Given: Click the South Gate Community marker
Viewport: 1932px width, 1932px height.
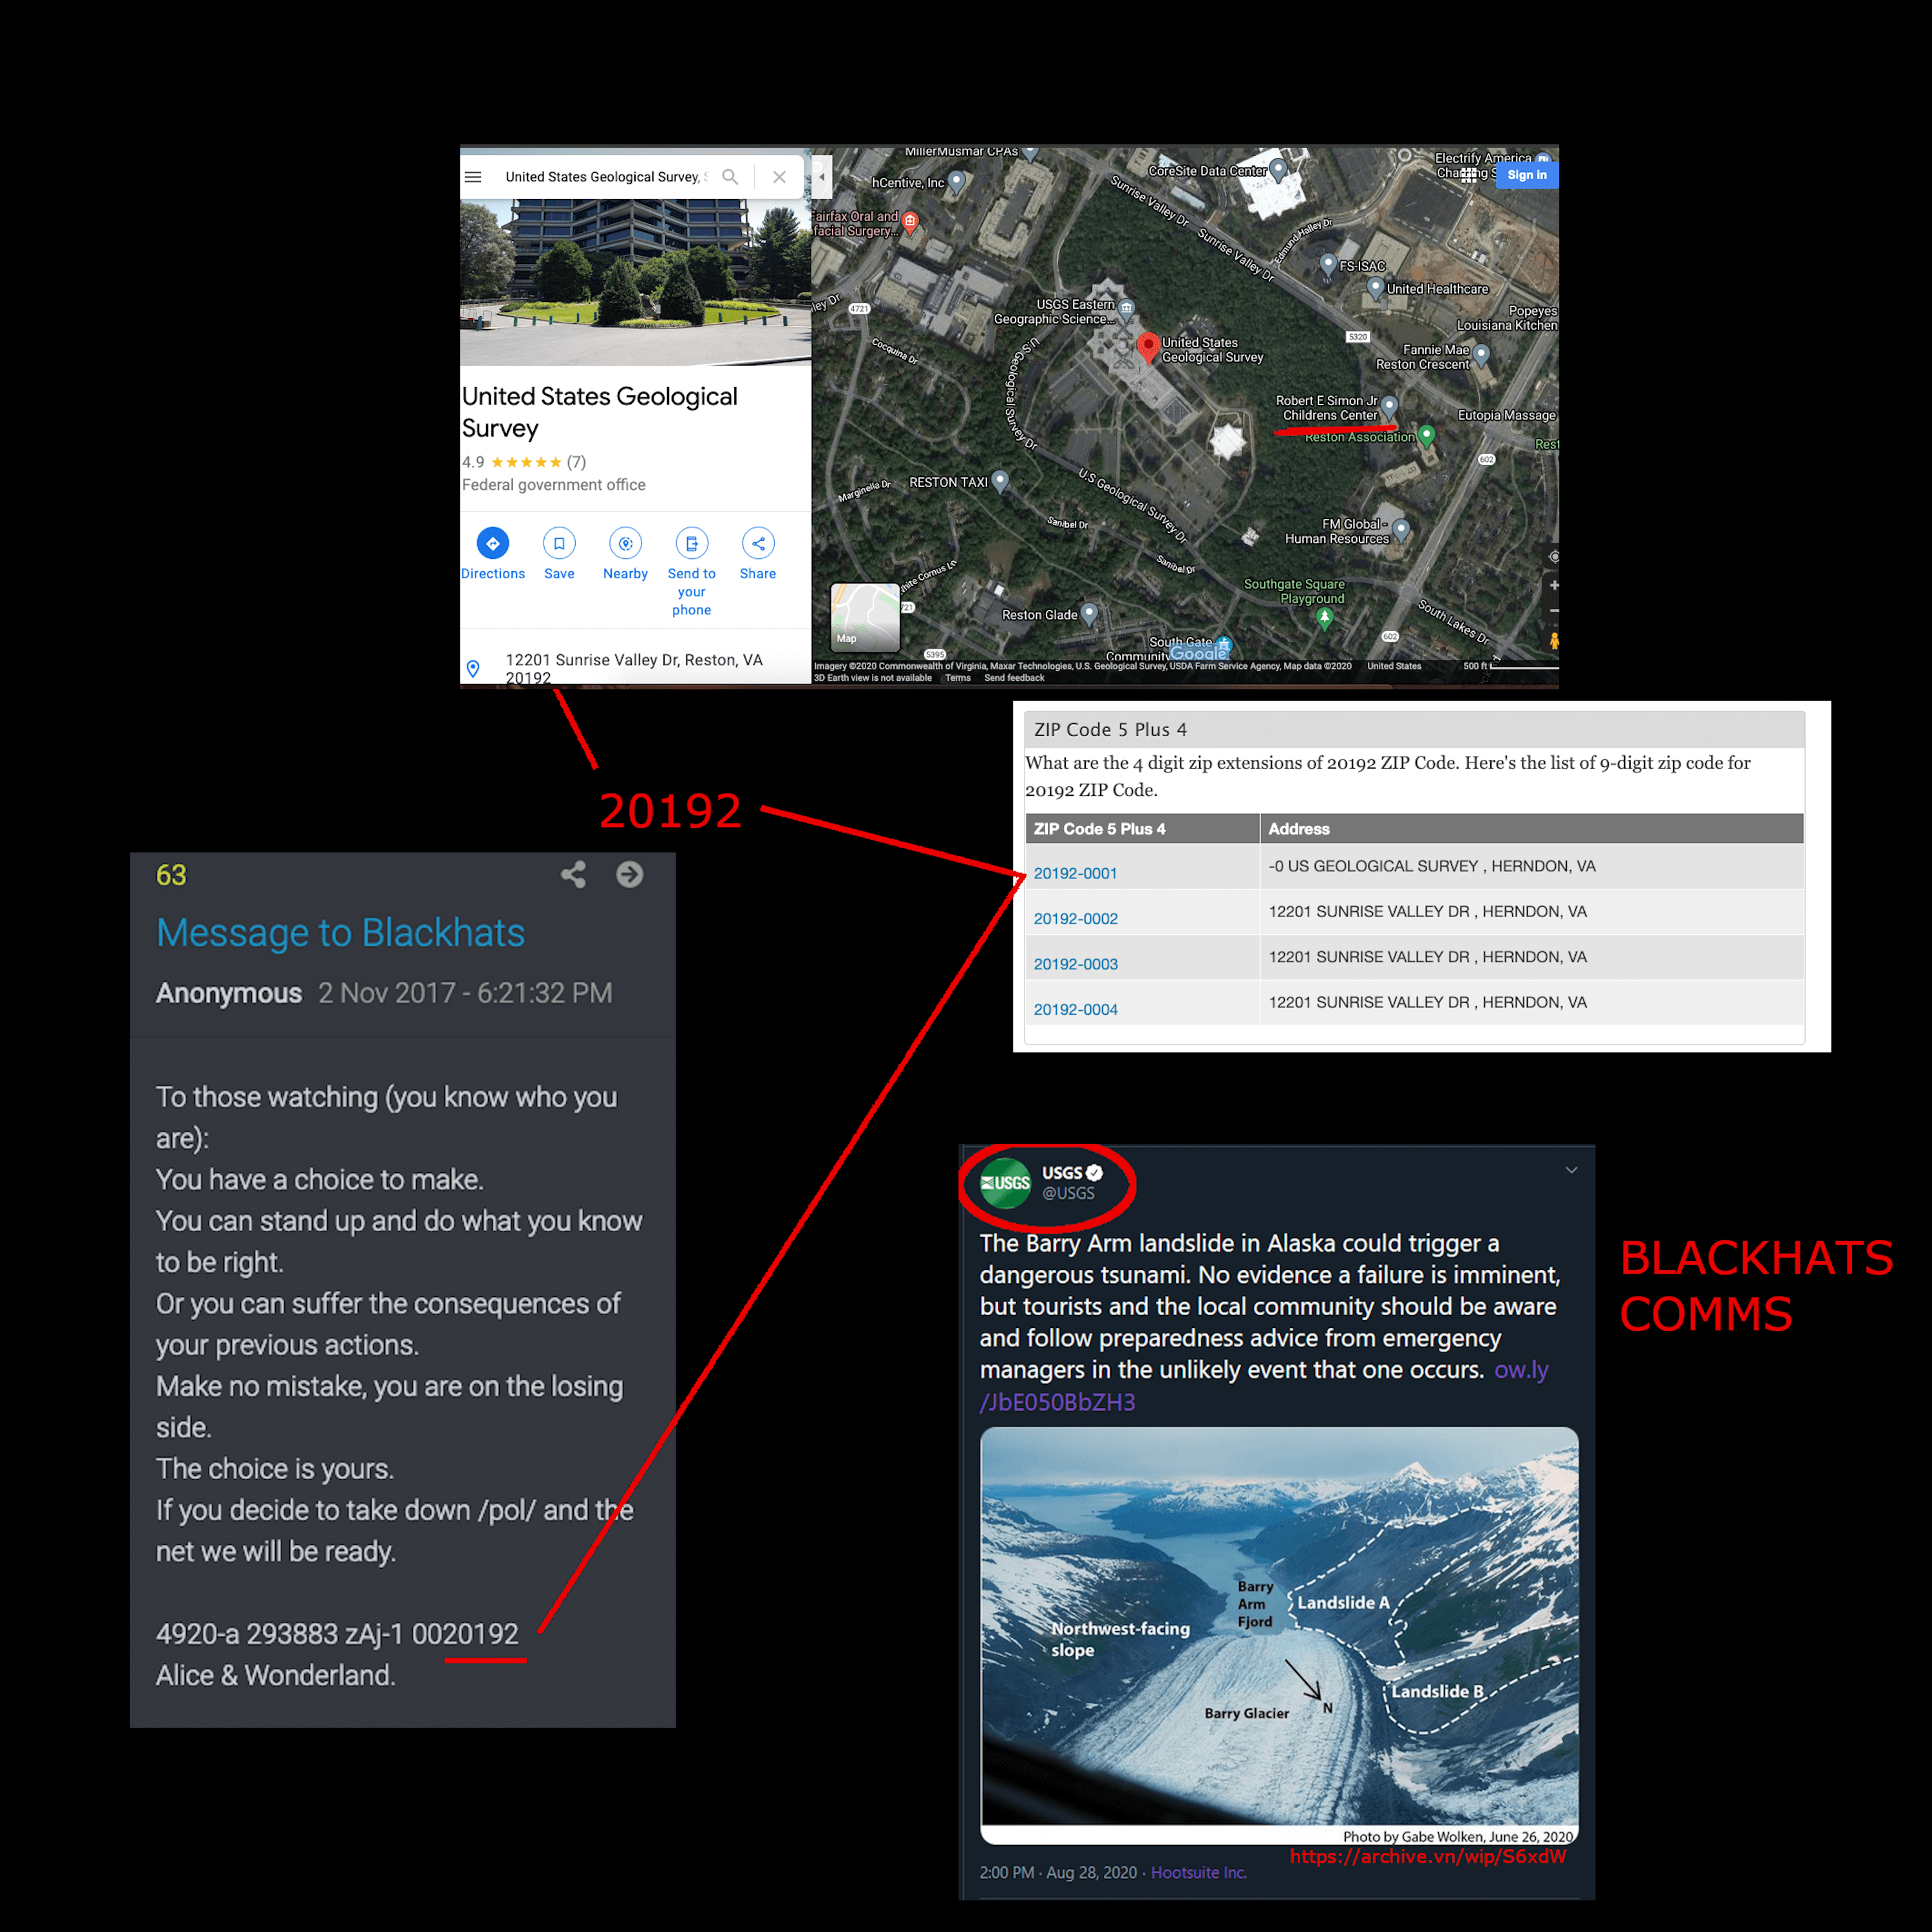Looking at the screenshot, I should [x=1223, y=645].
